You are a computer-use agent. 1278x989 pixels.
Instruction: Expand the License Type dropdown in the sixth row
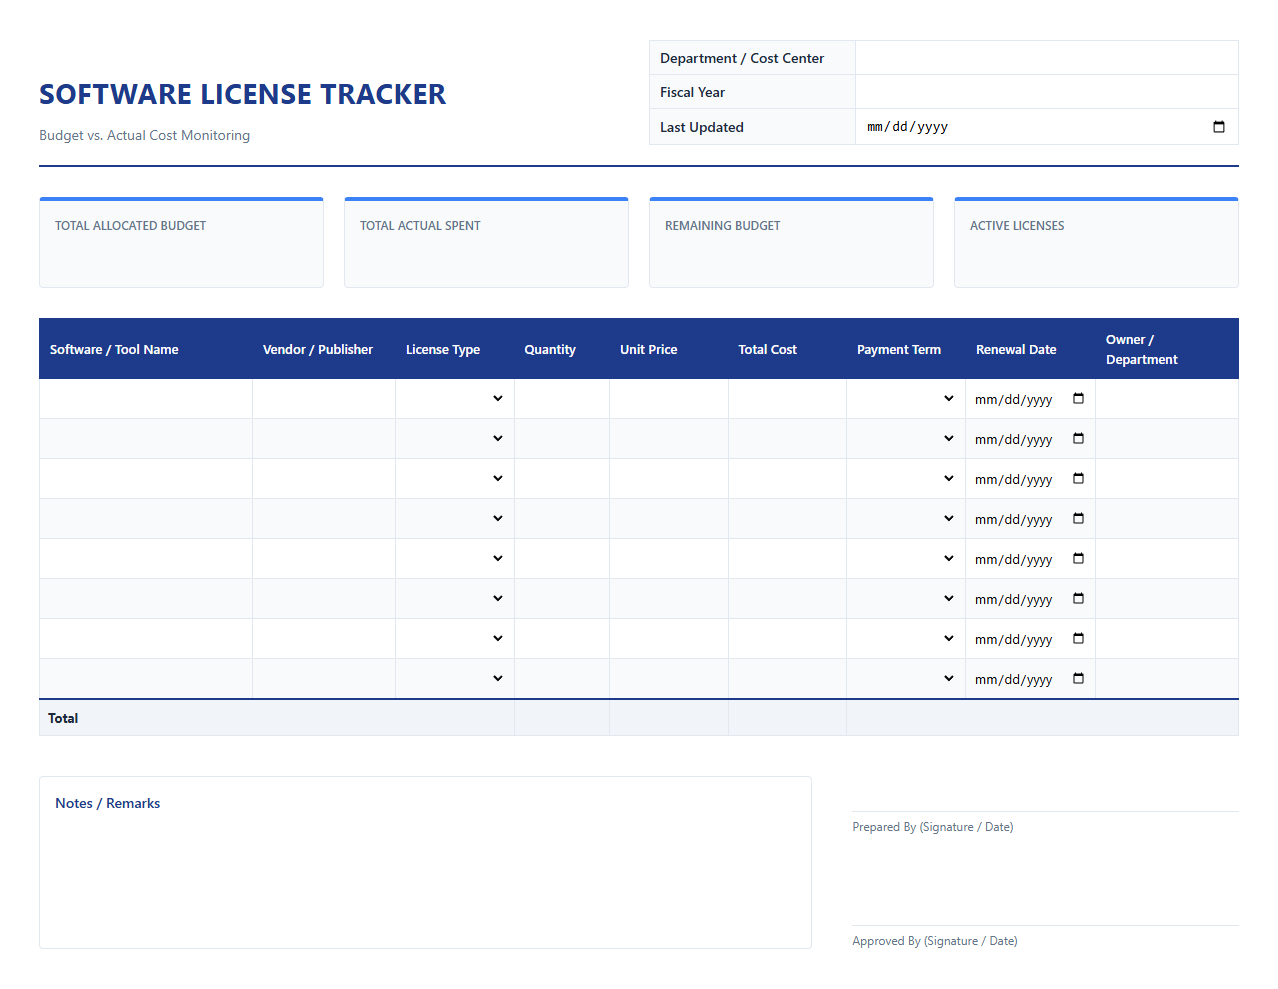(x=455, y=599)
